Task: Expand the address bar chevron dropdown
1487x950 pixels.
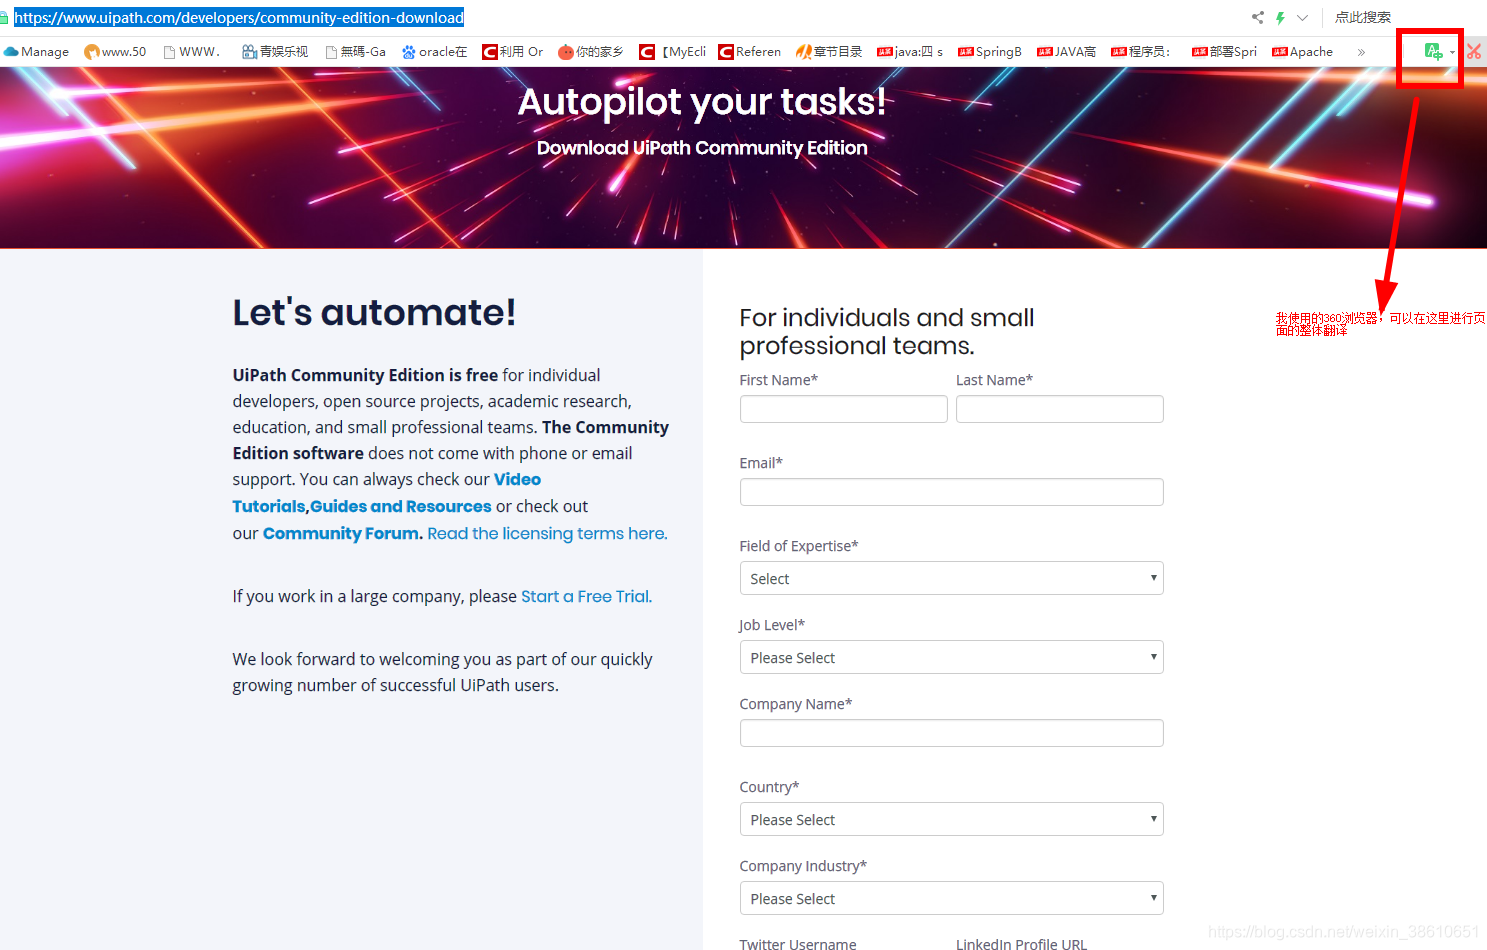Action: (1302, 17)
